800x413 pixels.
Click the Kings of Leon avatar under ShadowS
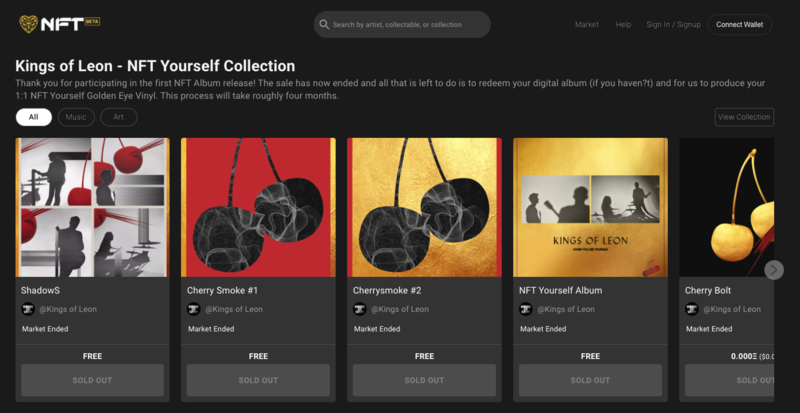coord(28,309)
